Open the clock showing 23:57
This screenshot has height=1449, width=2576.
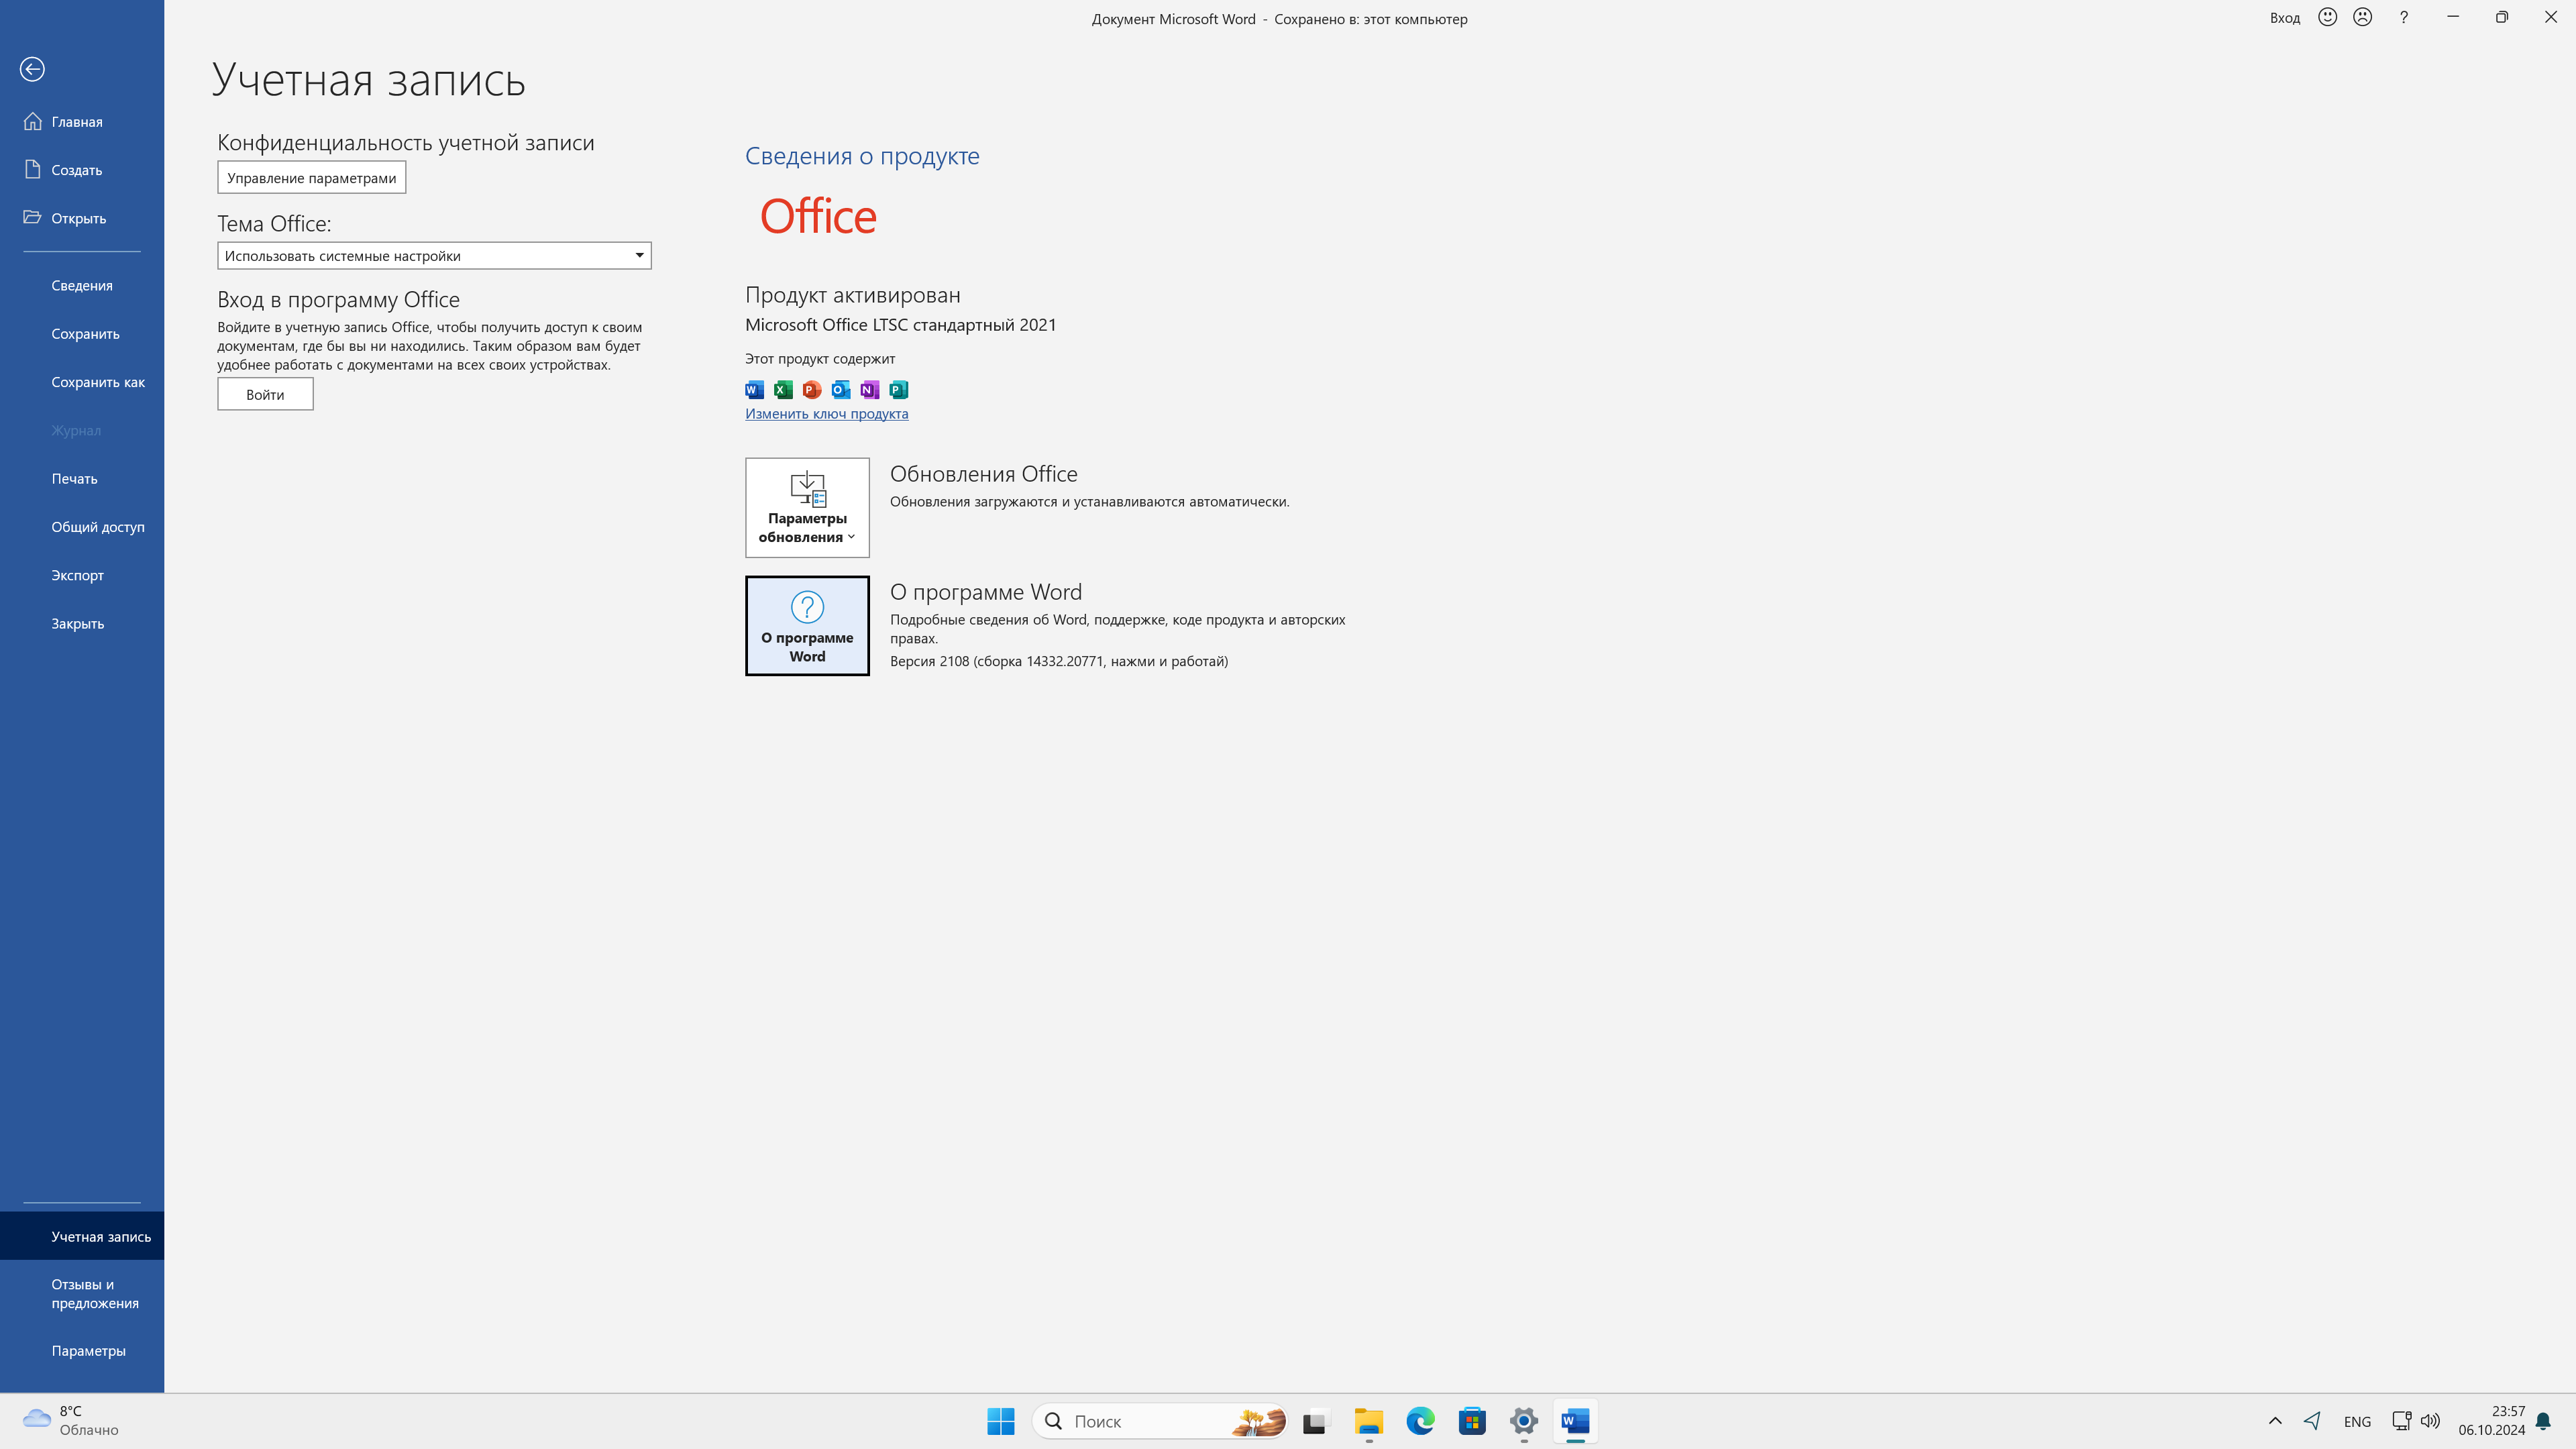point(2492,1421)
